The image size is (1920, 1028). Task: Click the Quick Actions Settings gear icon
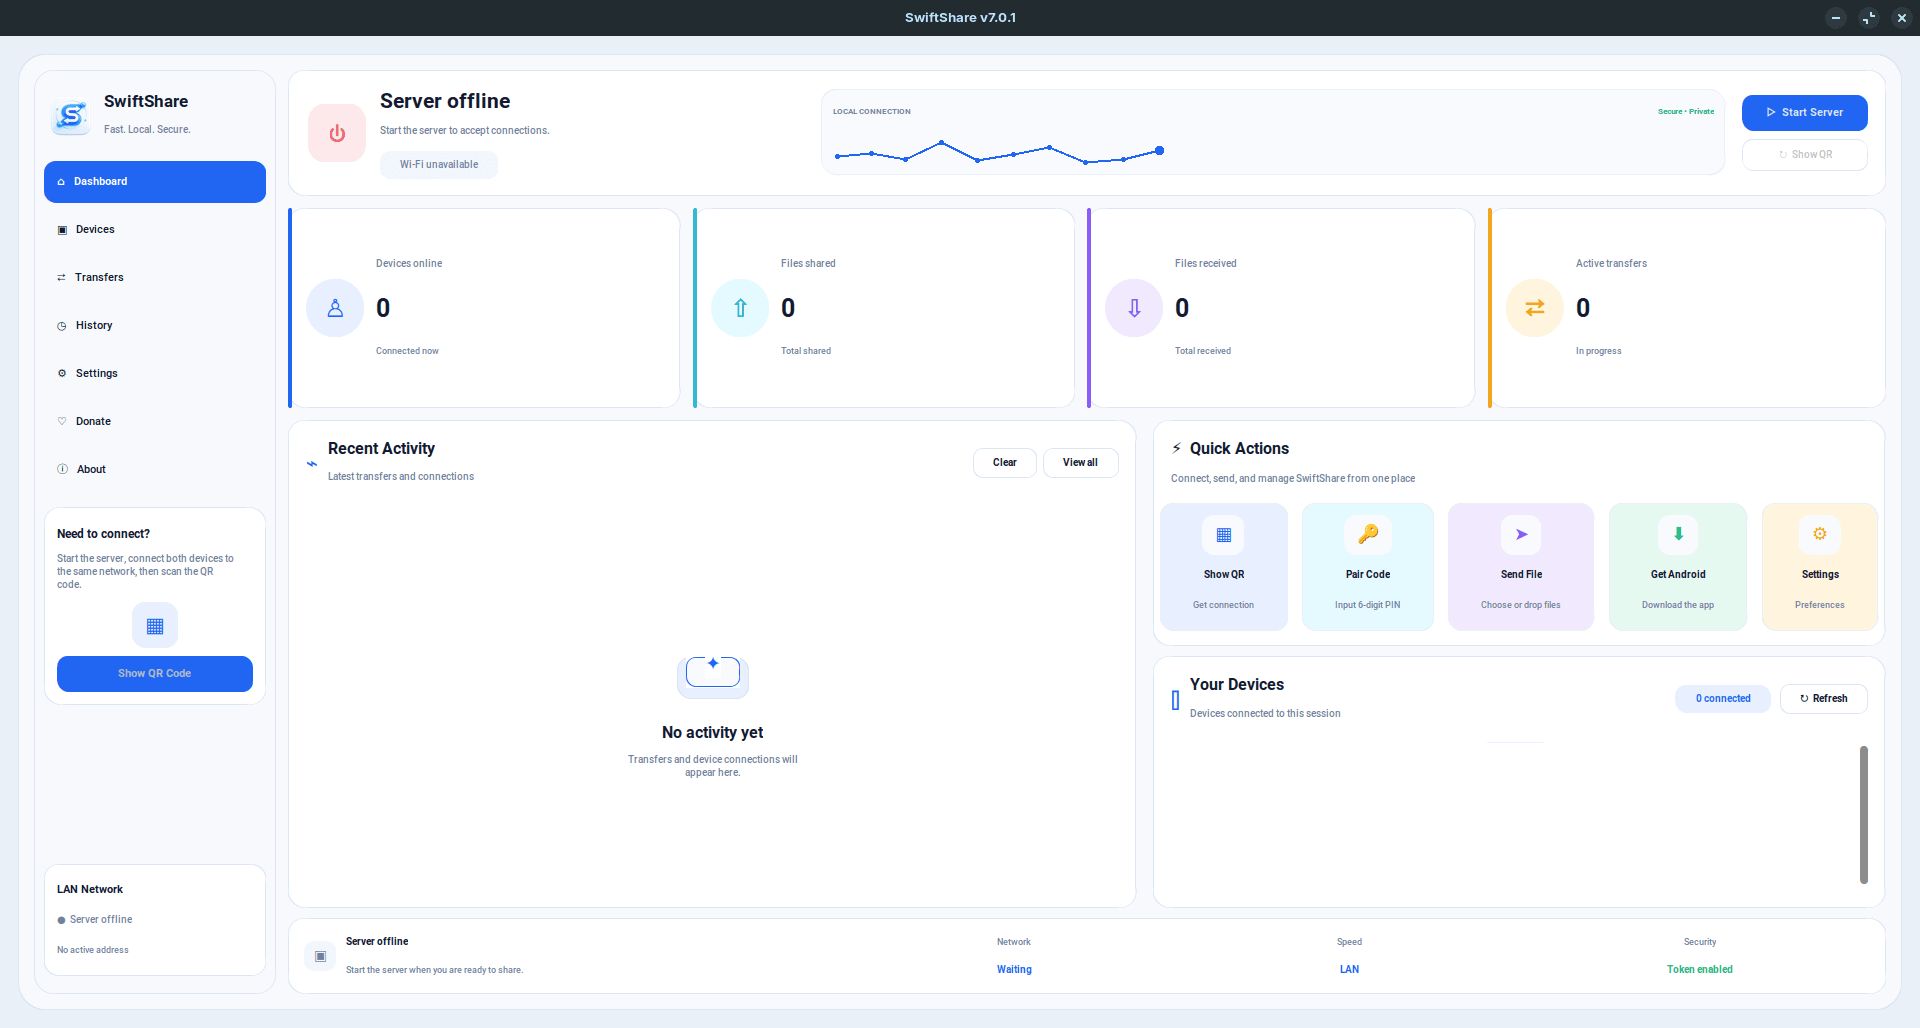pos(1820,535)
